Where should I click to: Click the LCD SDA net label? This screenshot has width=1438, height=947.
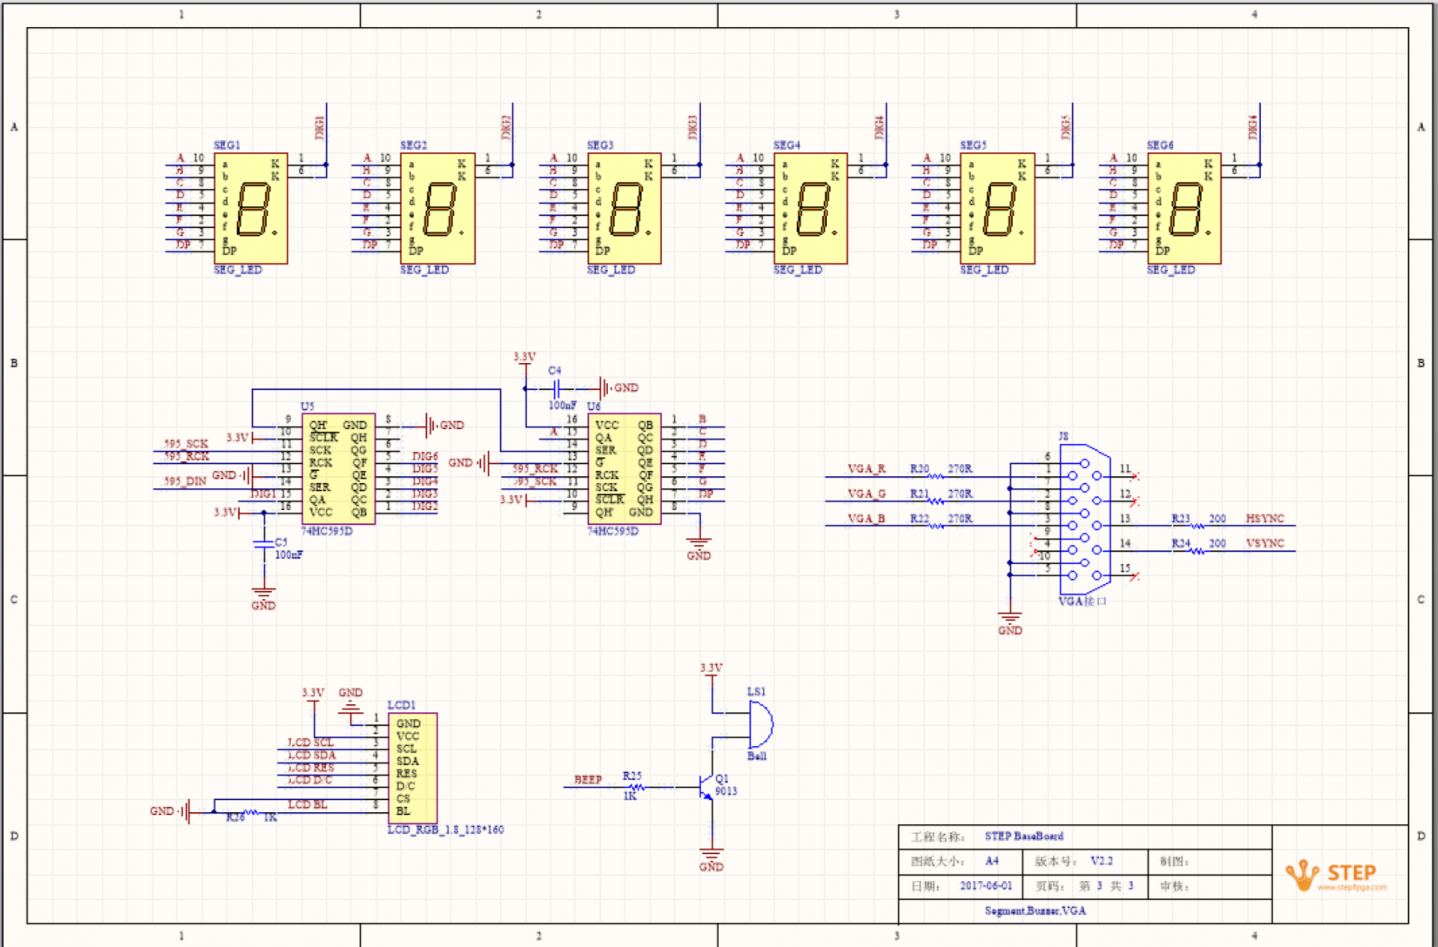pos(312,755)
